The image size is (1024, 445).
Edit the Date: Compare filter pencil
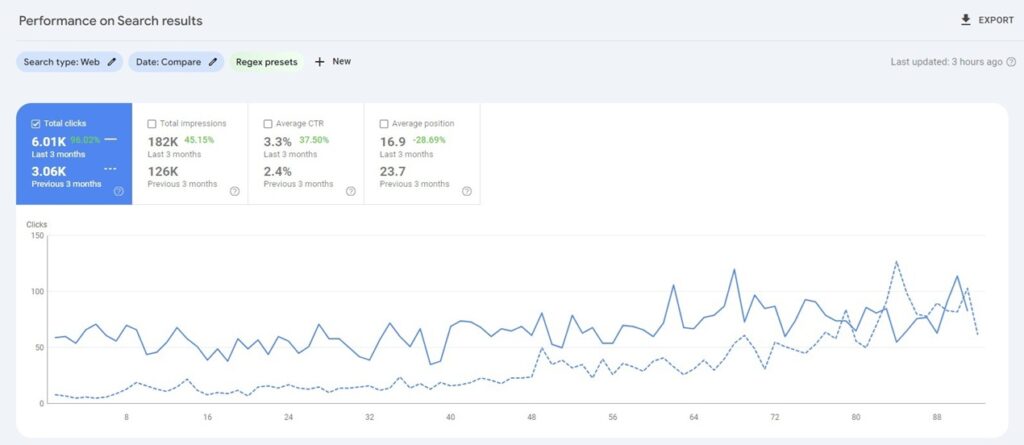click(213, 62)
